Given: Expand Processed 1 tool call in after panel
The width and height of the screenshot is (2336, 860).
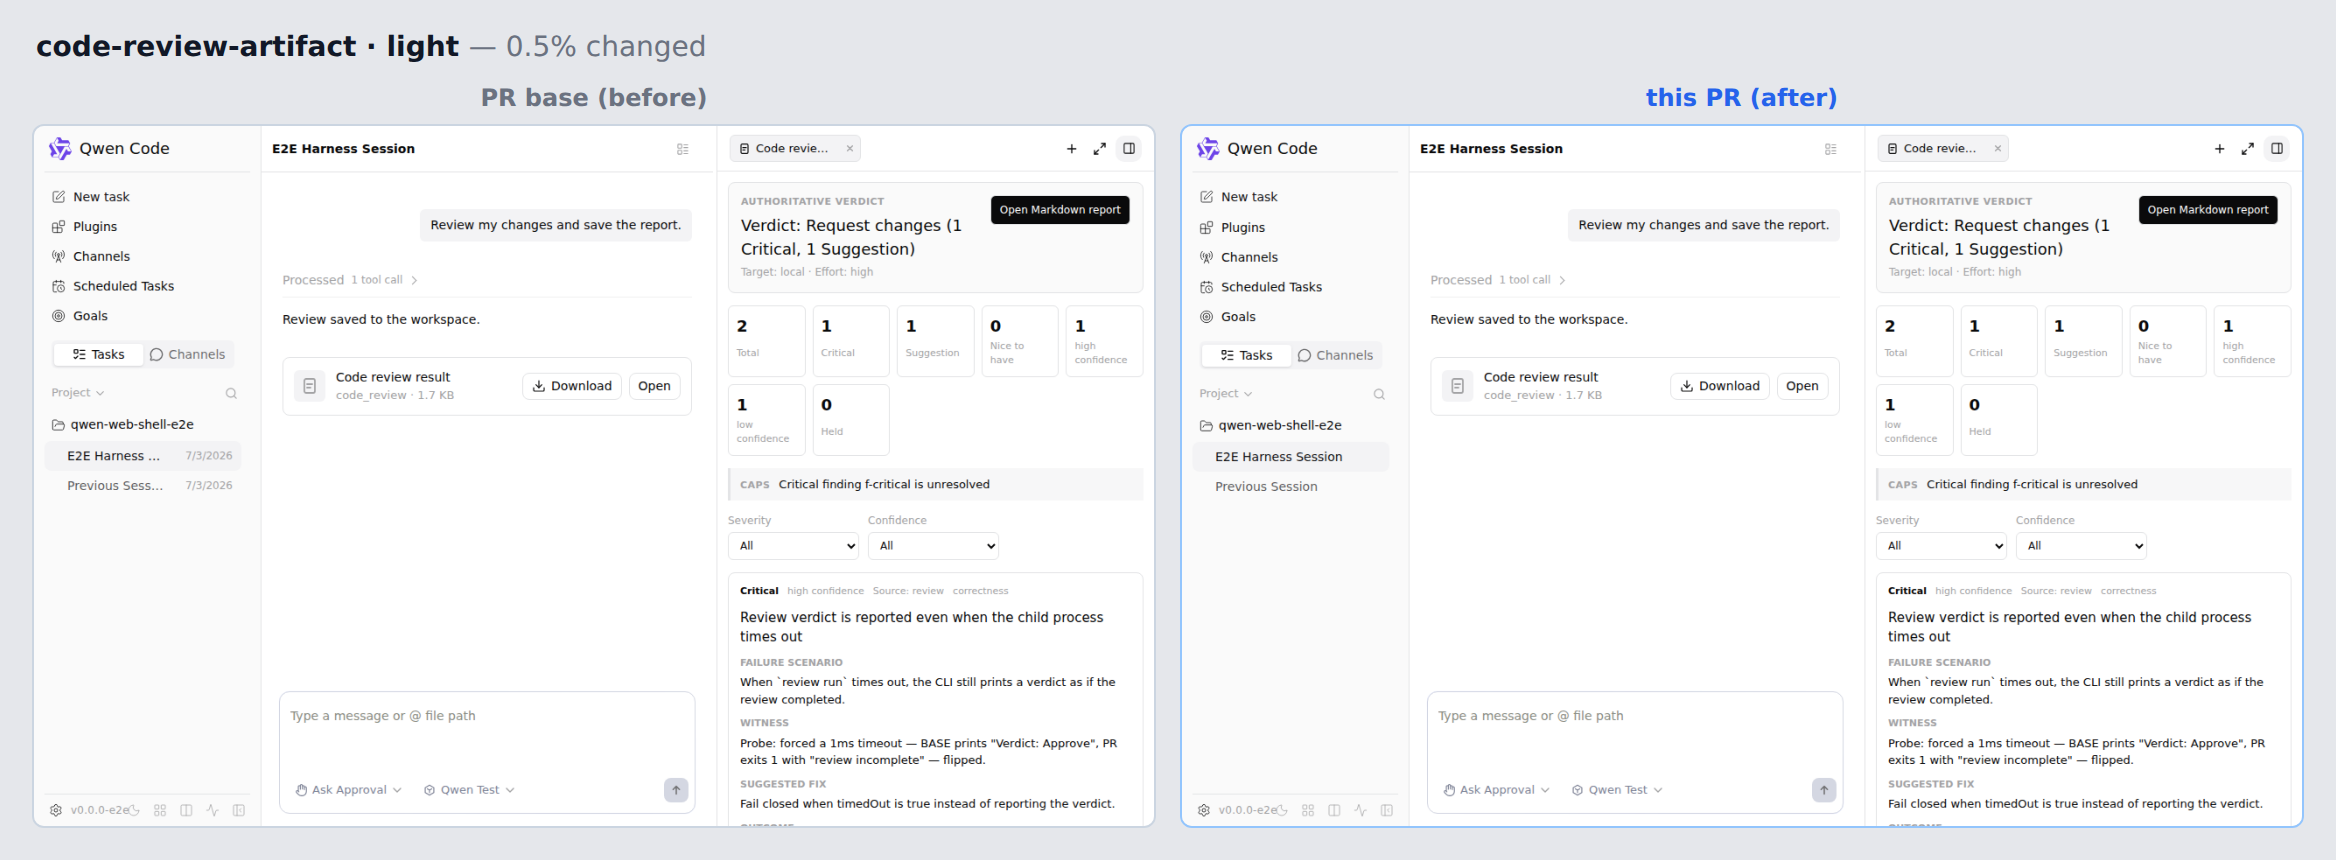Looking at the screenshot, I should tap(1498, 280).
